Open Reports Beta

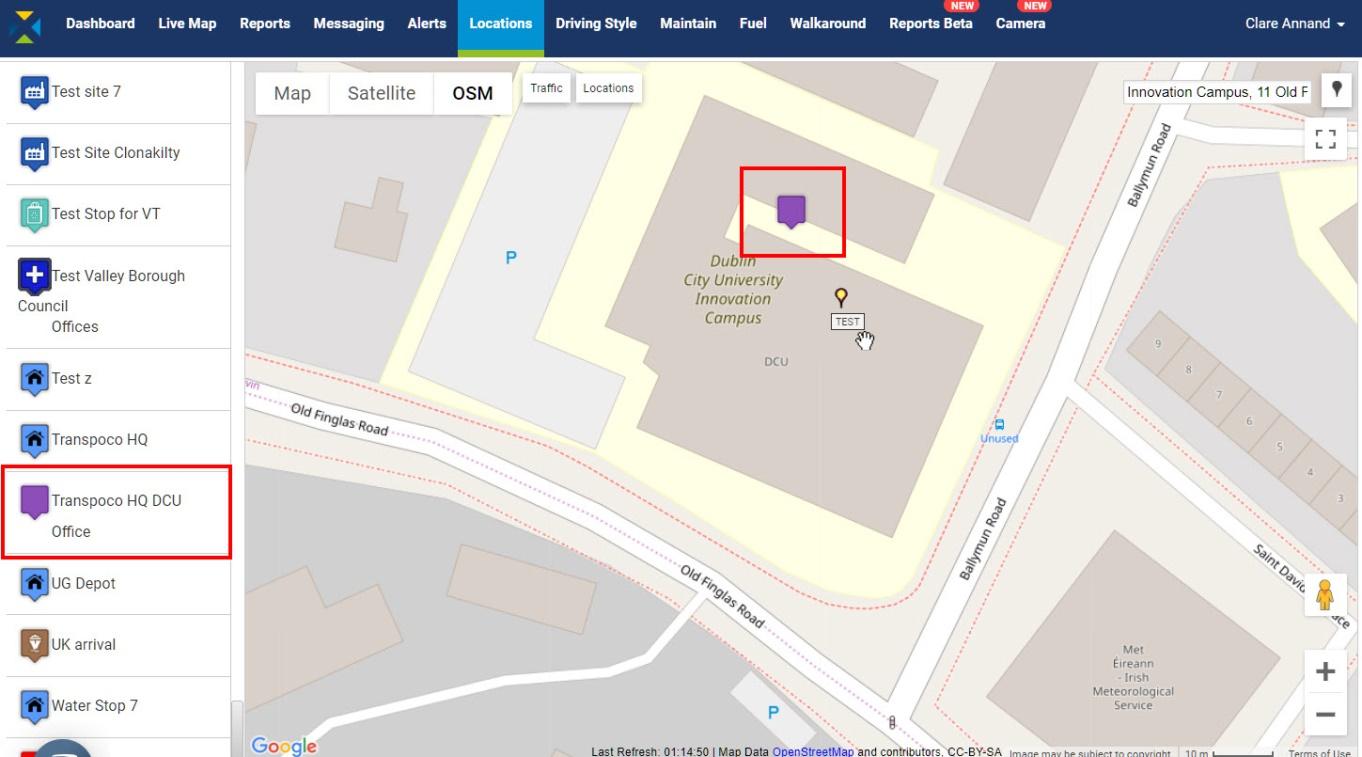point(931,23)
